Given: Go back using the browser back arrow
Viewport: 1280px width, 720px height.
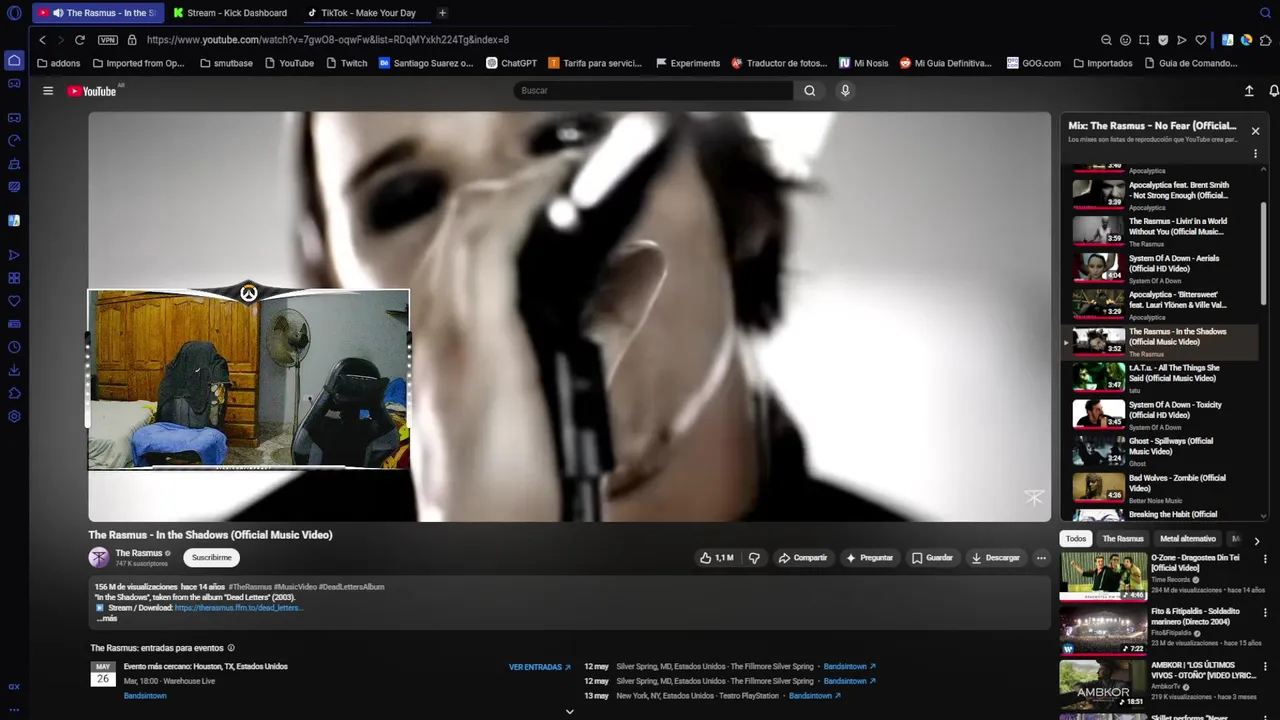Looking at the screenshot, I should 42,40.
